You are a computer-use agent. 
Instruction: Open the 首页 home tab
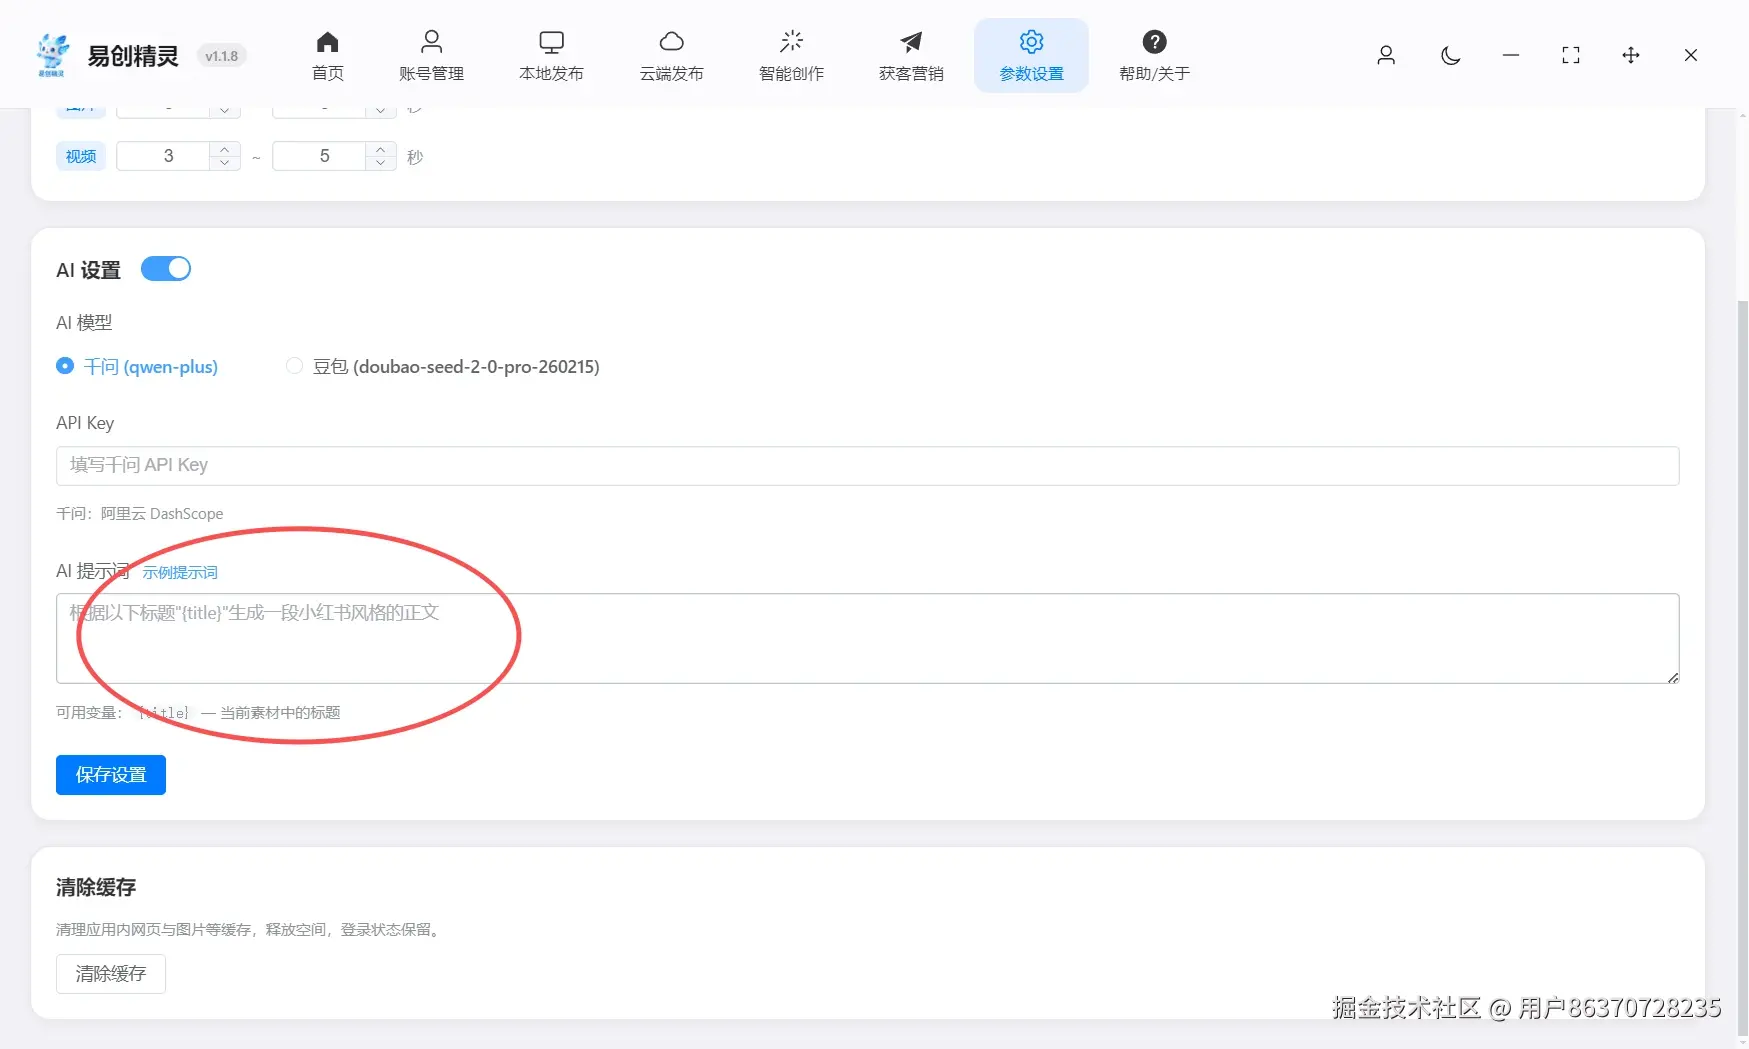(x=327, y=56)
